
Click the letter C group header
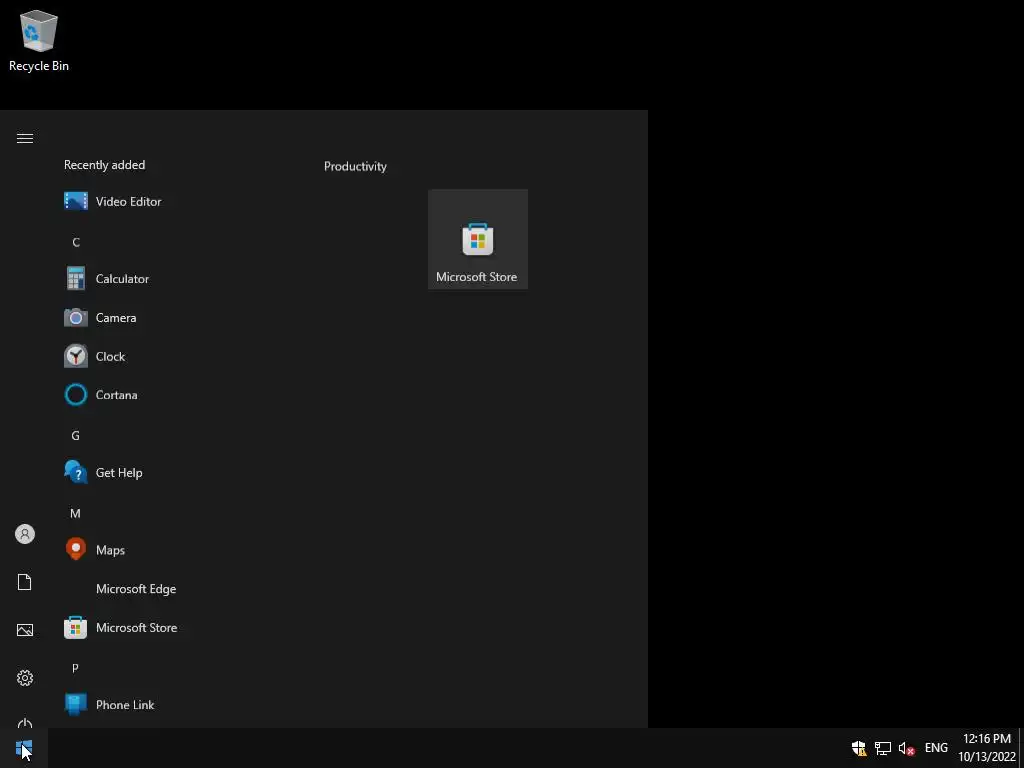[76, 242]
